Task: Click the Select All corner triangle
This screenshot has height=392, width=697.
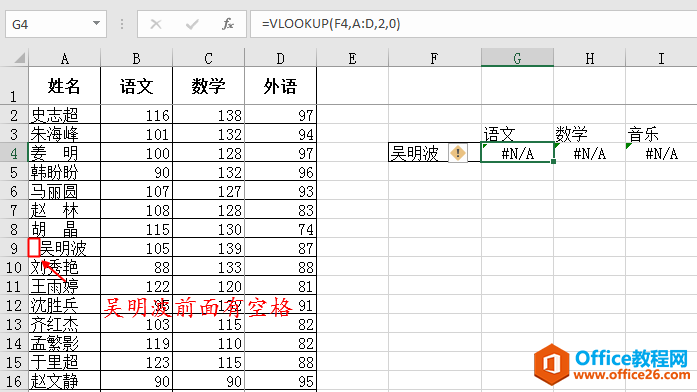Action: [20, 58]
